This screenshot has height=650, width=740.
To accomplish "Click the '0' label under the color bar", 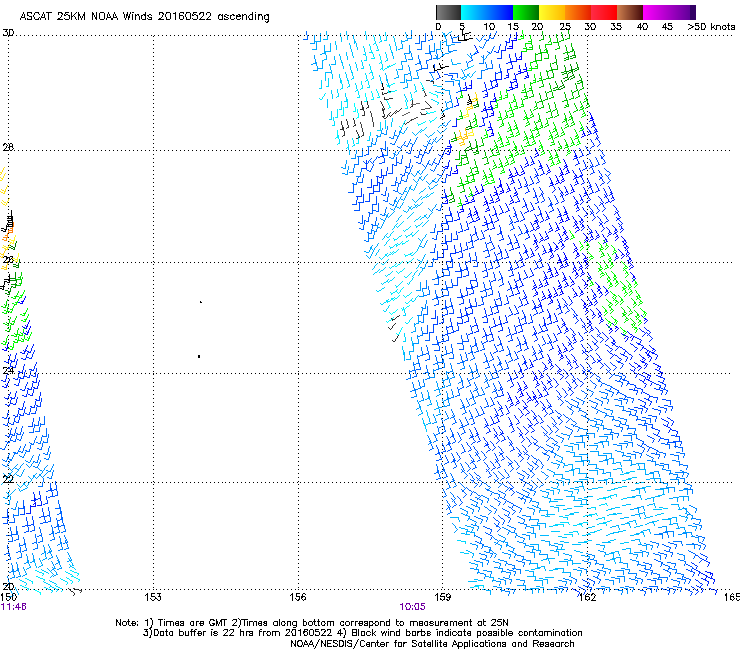I will point(438,26).
